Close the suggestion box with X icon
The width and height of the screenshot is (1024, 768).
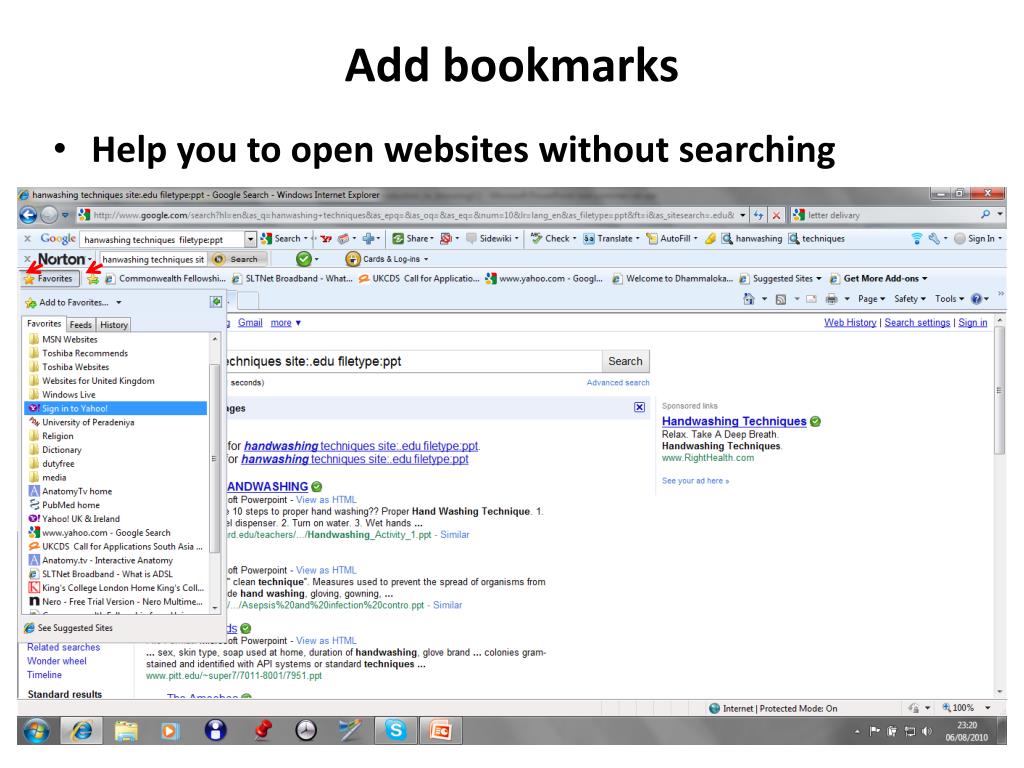tap(639, 408)
